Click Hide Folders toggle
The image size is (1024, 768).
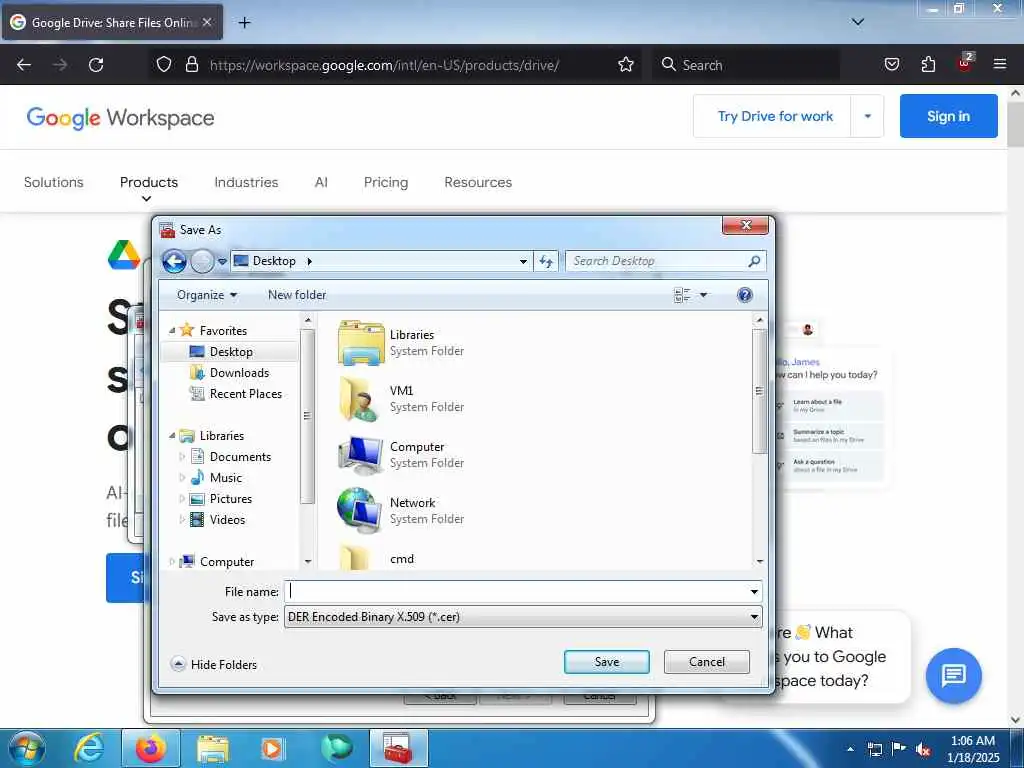[214, 665]
